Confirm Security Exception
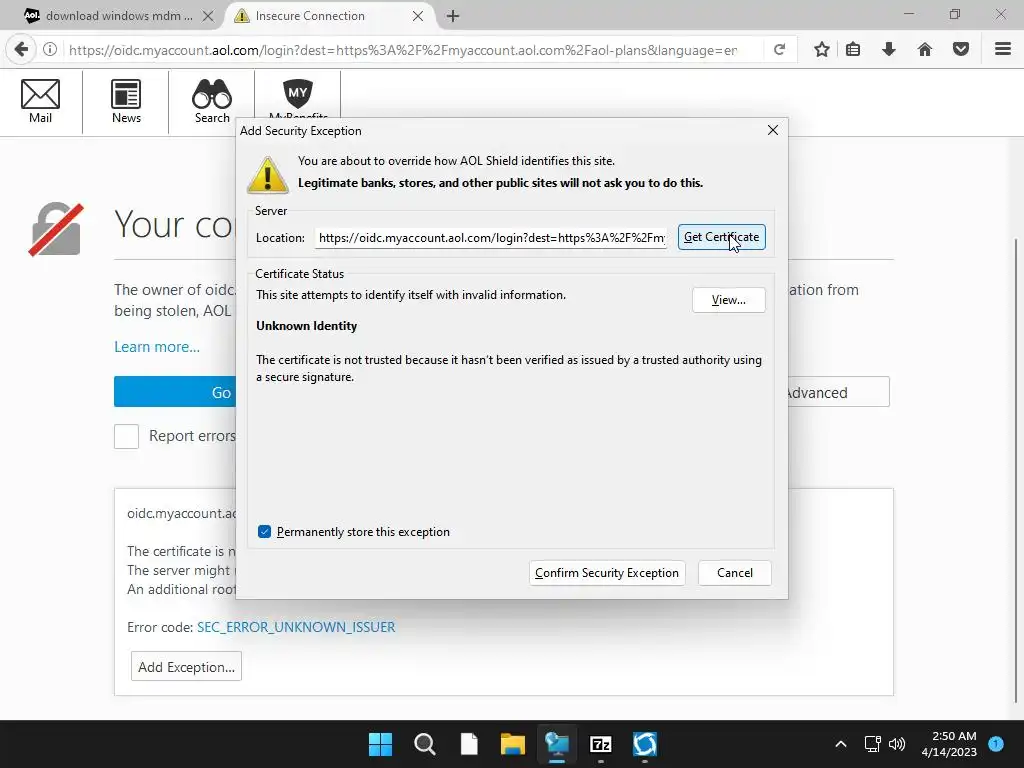This screenshot has height=768, width=1024. pyautogui.click(x=607, y=573)
